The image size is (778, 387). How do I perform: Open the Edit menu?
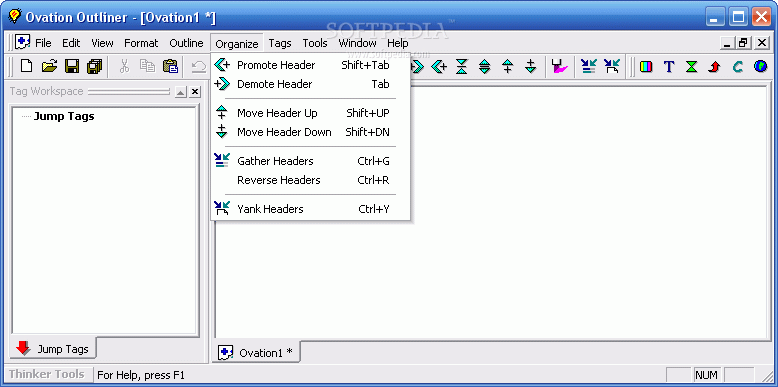coord(71,43)
